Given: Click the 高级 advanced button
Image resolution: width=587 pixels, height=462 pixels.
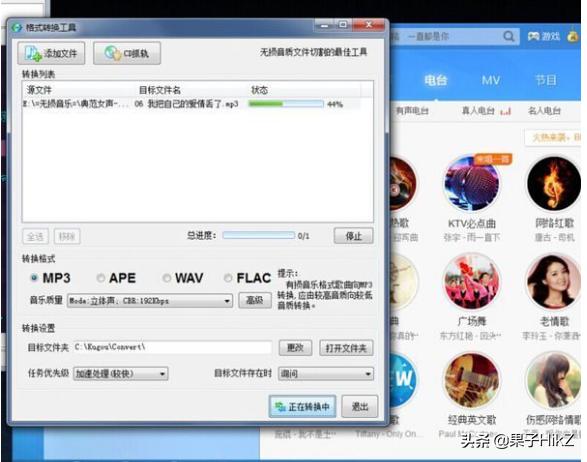Looking at the screenshot, I should [x=255, y=300].
